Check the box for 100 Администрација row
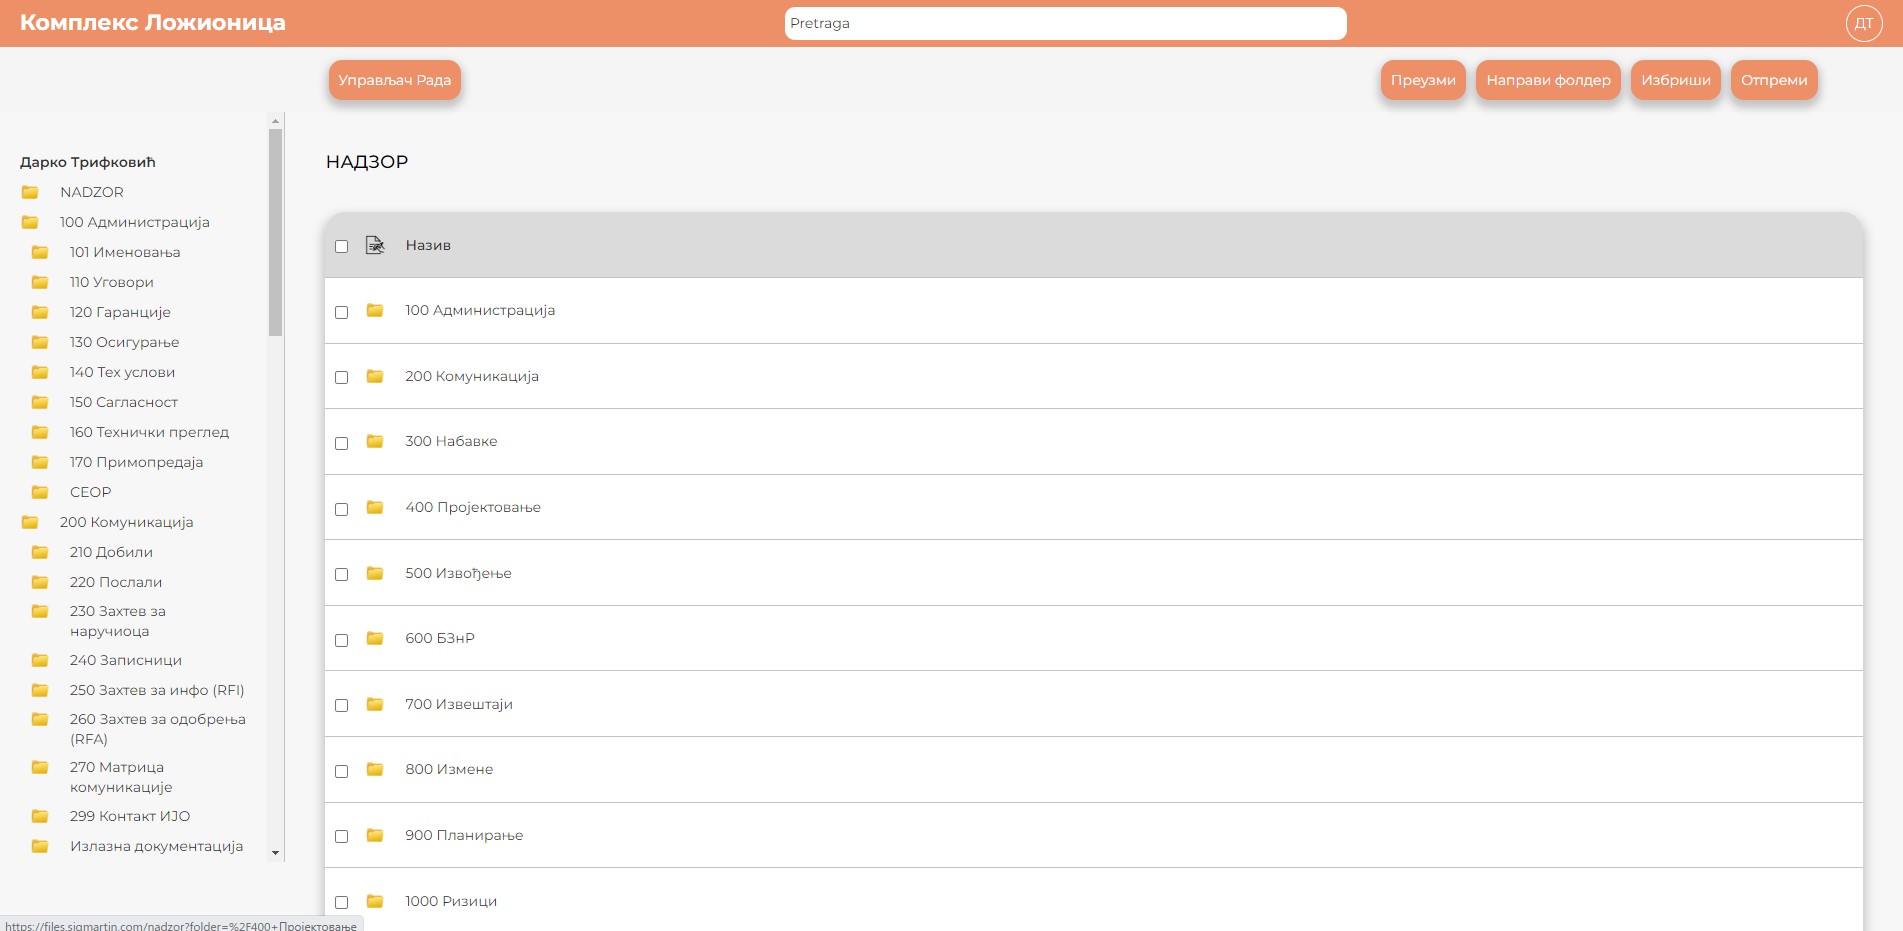Screen dimensions: 1903x931 coord(341,312)
